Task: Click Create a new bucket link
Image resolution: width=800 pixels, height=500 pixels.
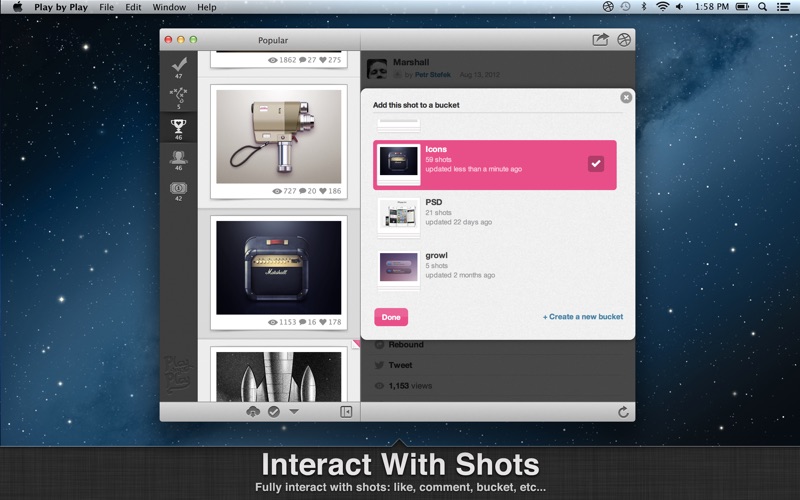Action: point(582,317)
